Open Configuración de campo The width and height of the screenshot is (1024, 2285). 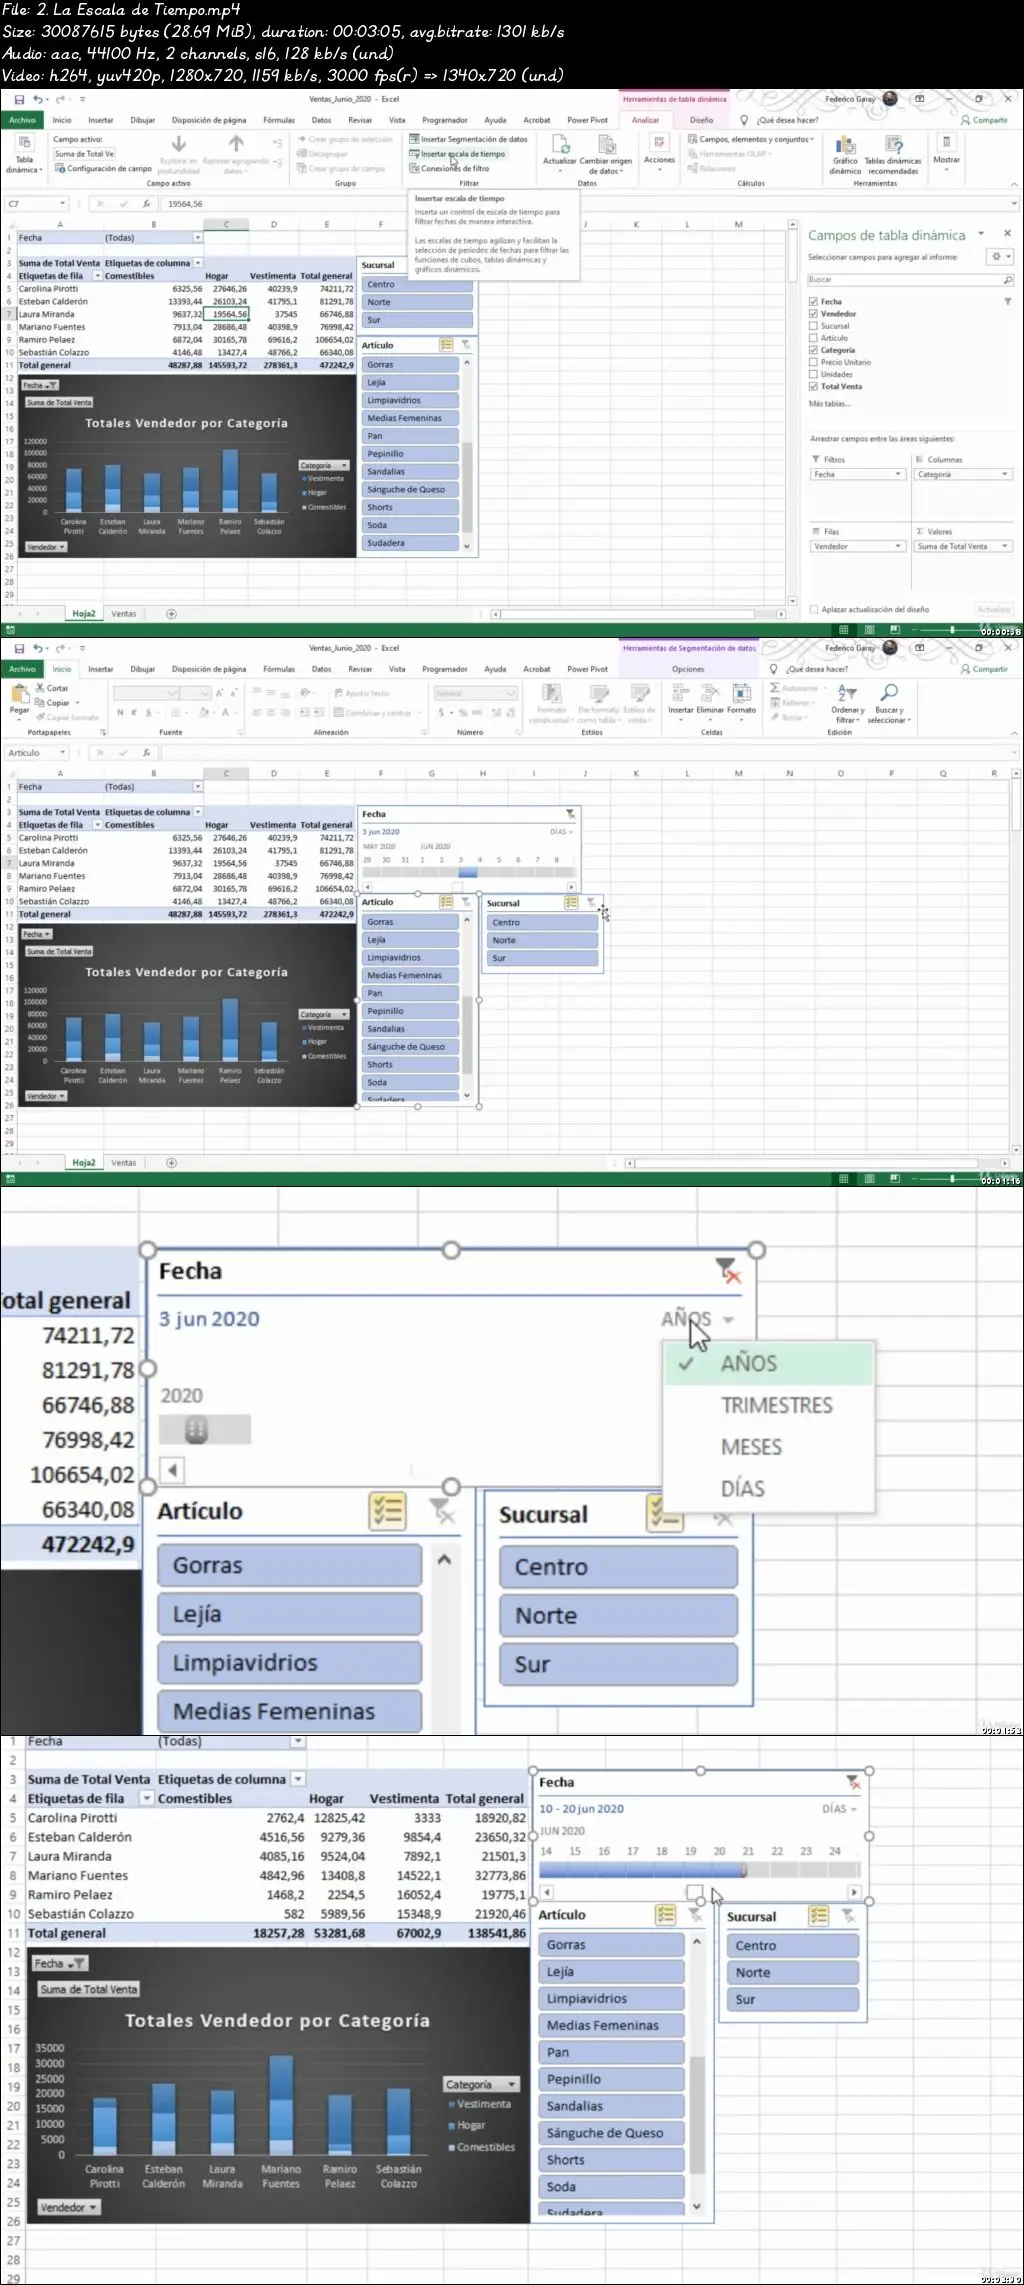[103, 168]
